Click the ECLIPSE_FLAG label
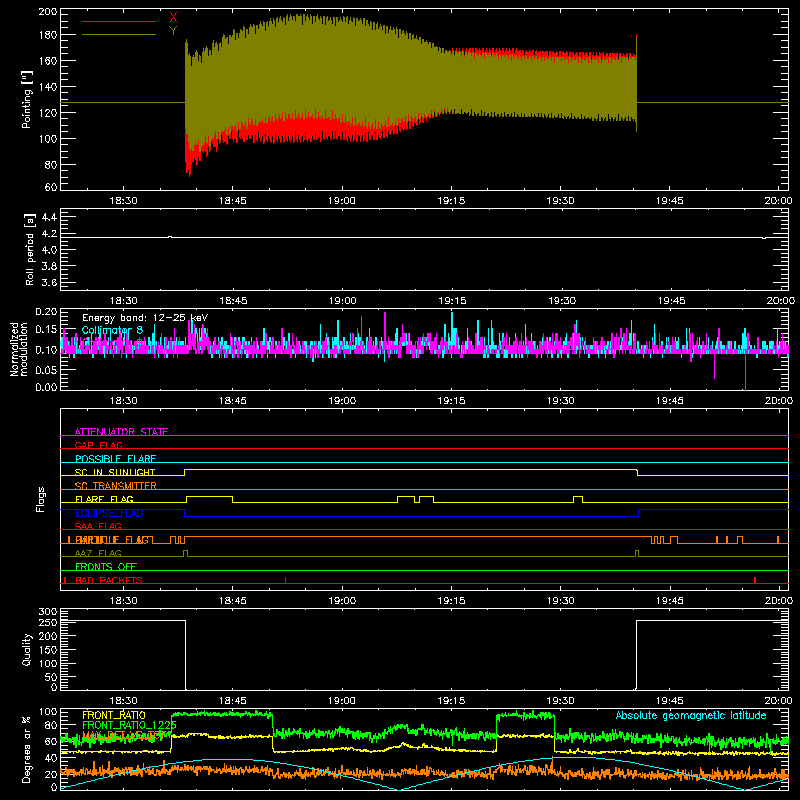The image size is (800, 800). click(109, 513)
